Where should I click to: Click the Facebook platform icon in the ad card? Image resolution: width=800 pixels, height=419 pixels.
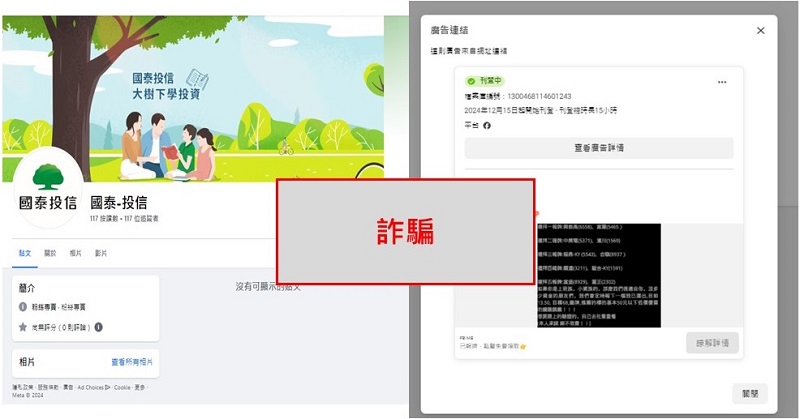click(487, 126)
